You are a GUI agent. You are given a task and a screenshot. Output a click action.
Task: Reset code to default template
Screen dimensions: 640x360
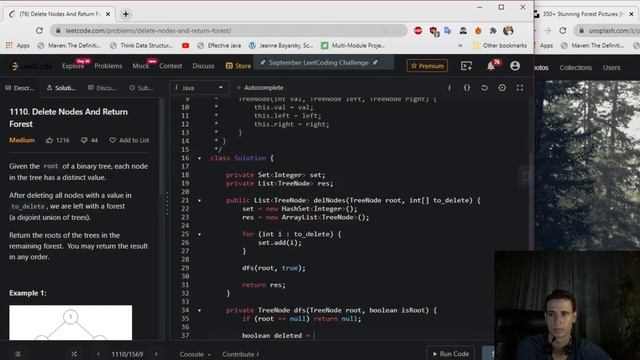click(484, 88)
